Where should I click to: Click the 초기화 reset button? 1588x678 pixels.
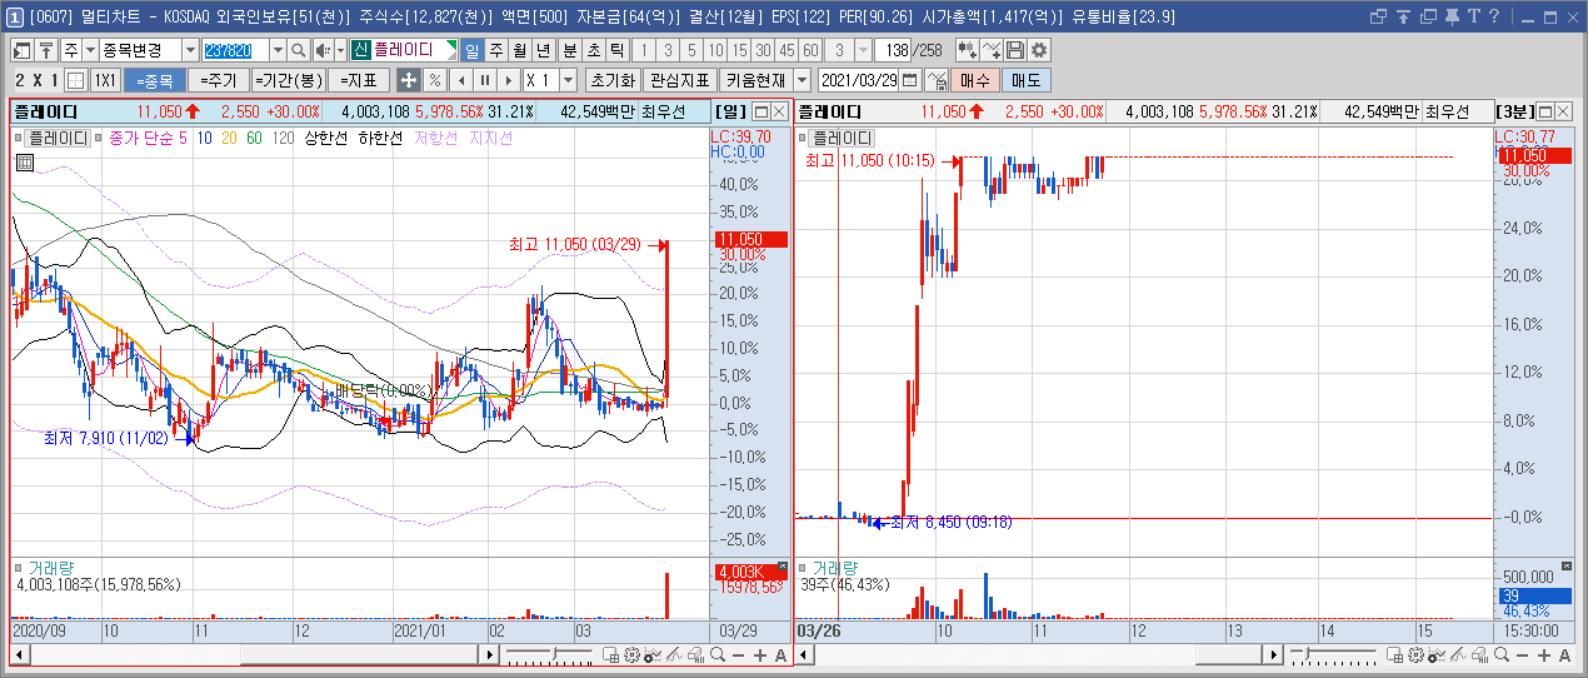(612, 80)
